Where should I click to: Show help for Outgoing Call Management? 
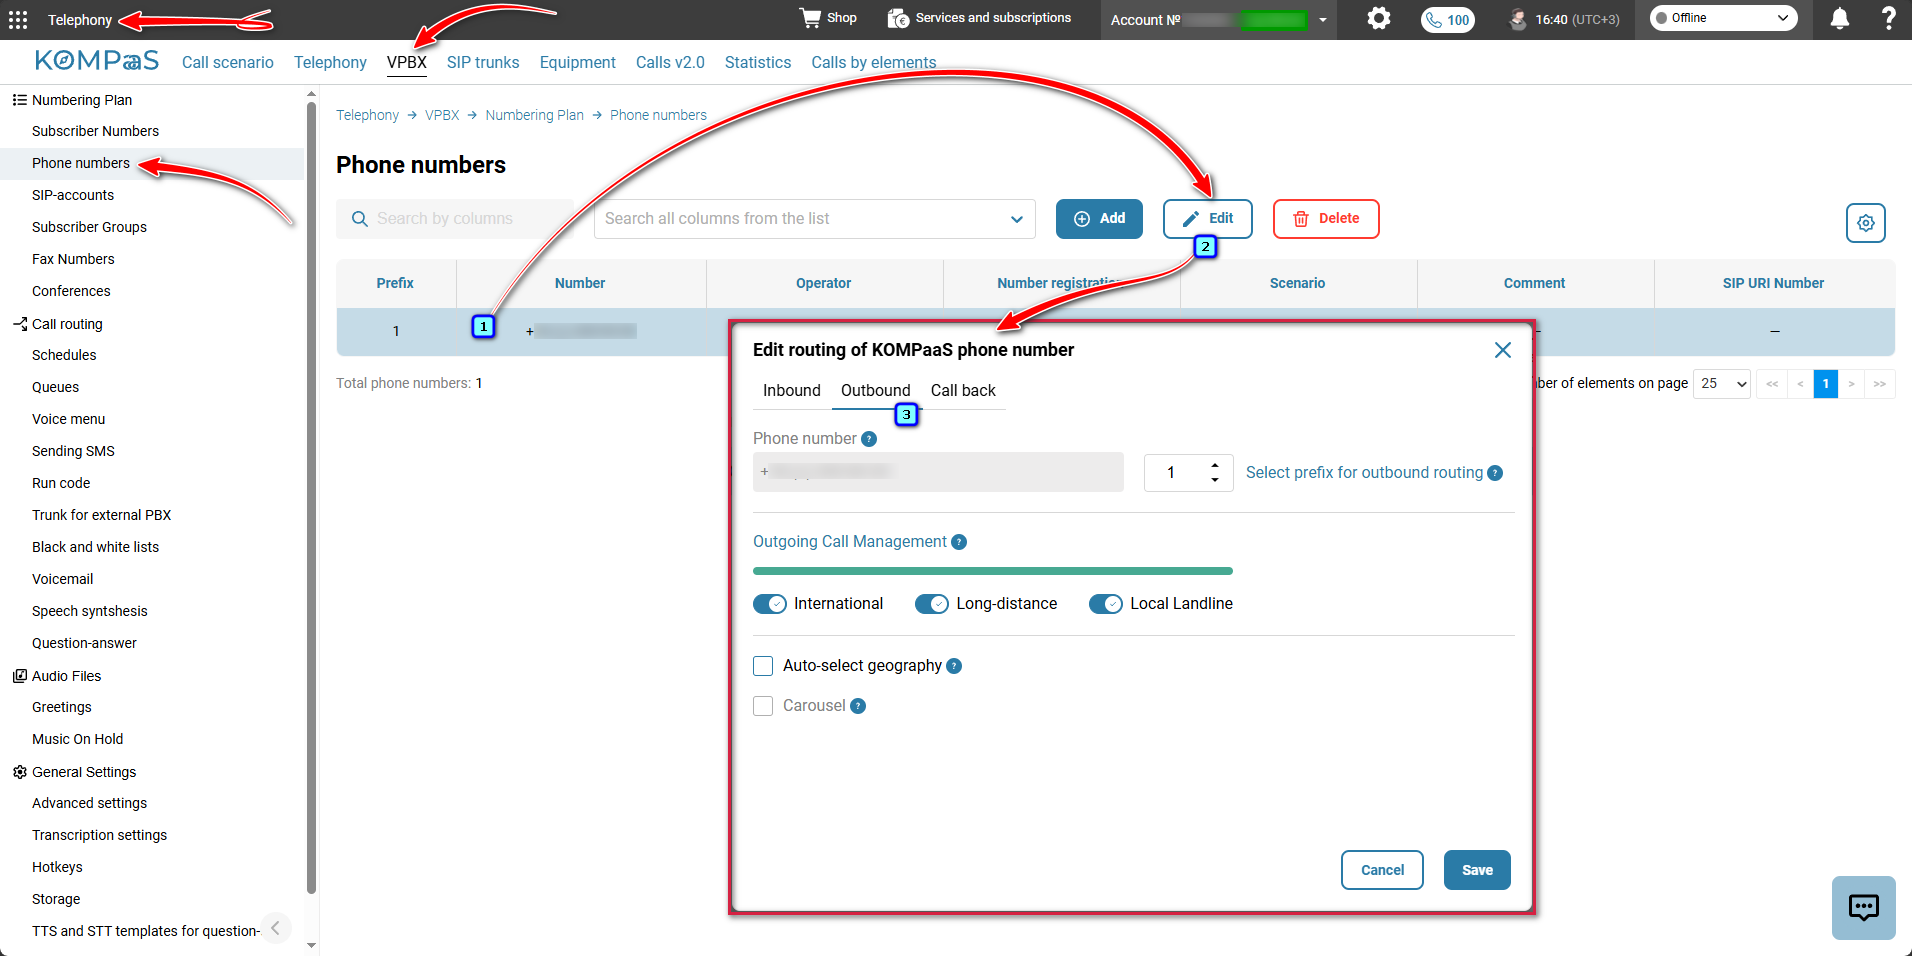click(959, 542)
